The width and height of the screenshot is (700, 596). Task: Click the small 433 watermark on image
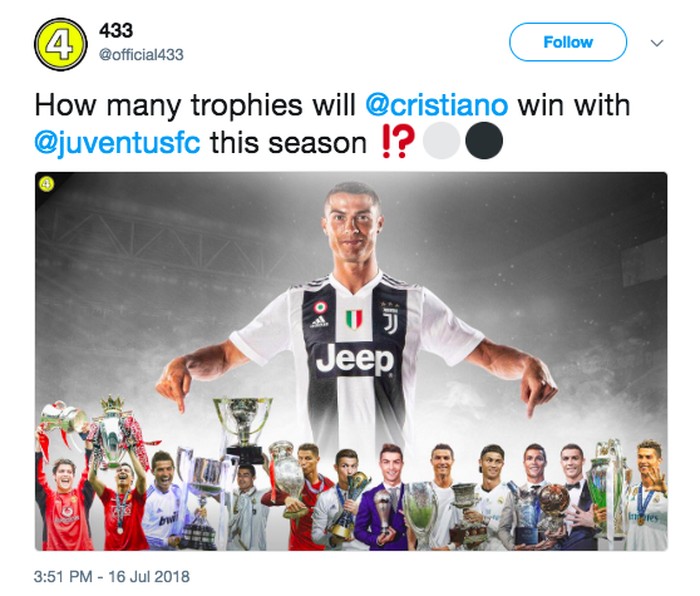pos(46,183)
